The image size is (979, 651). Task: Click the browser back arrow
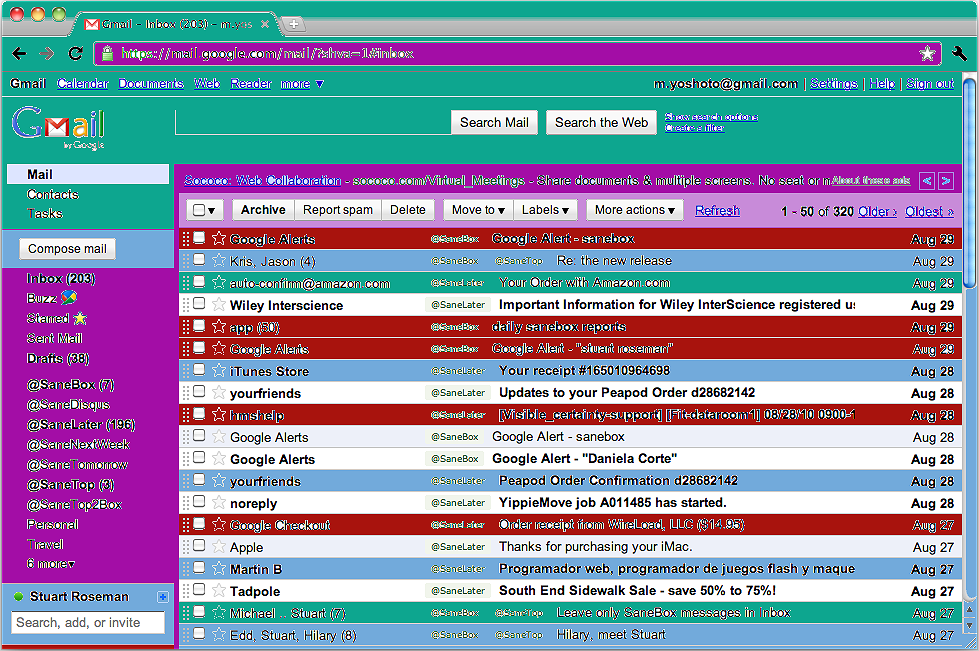pyautogui.click(x=19, y=54)
